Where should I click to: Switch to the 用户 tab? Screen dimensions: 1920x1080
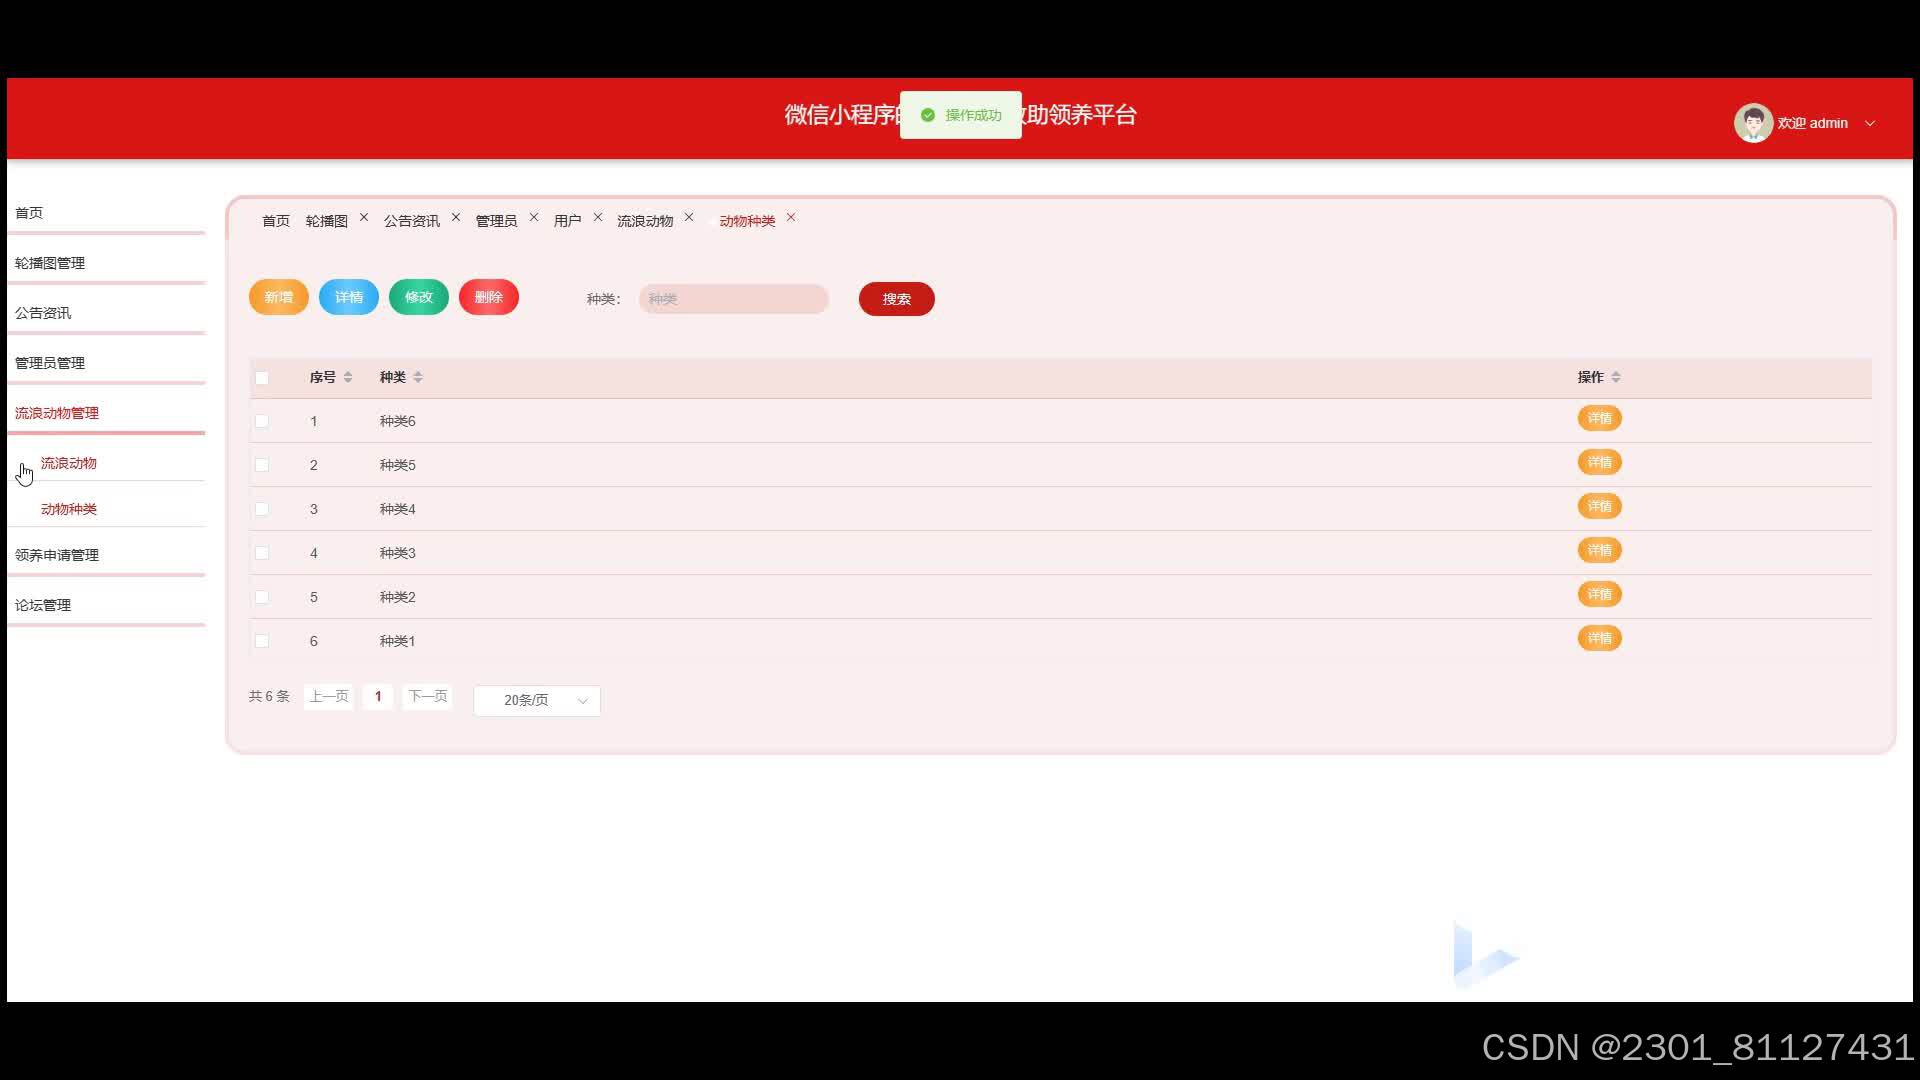coord(567,221)
